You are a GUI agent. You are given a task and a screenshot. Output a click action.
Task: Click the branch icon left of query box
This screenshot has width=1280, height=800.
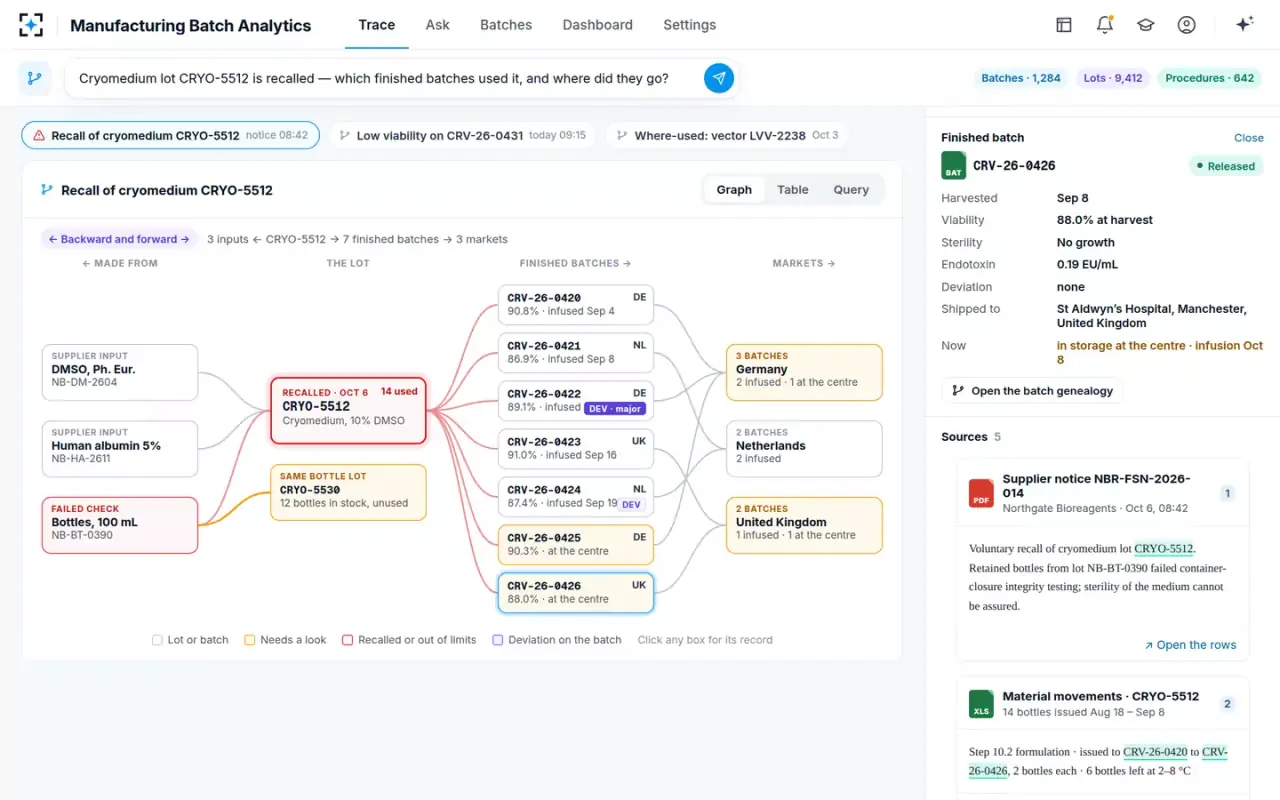pos(35,78)
